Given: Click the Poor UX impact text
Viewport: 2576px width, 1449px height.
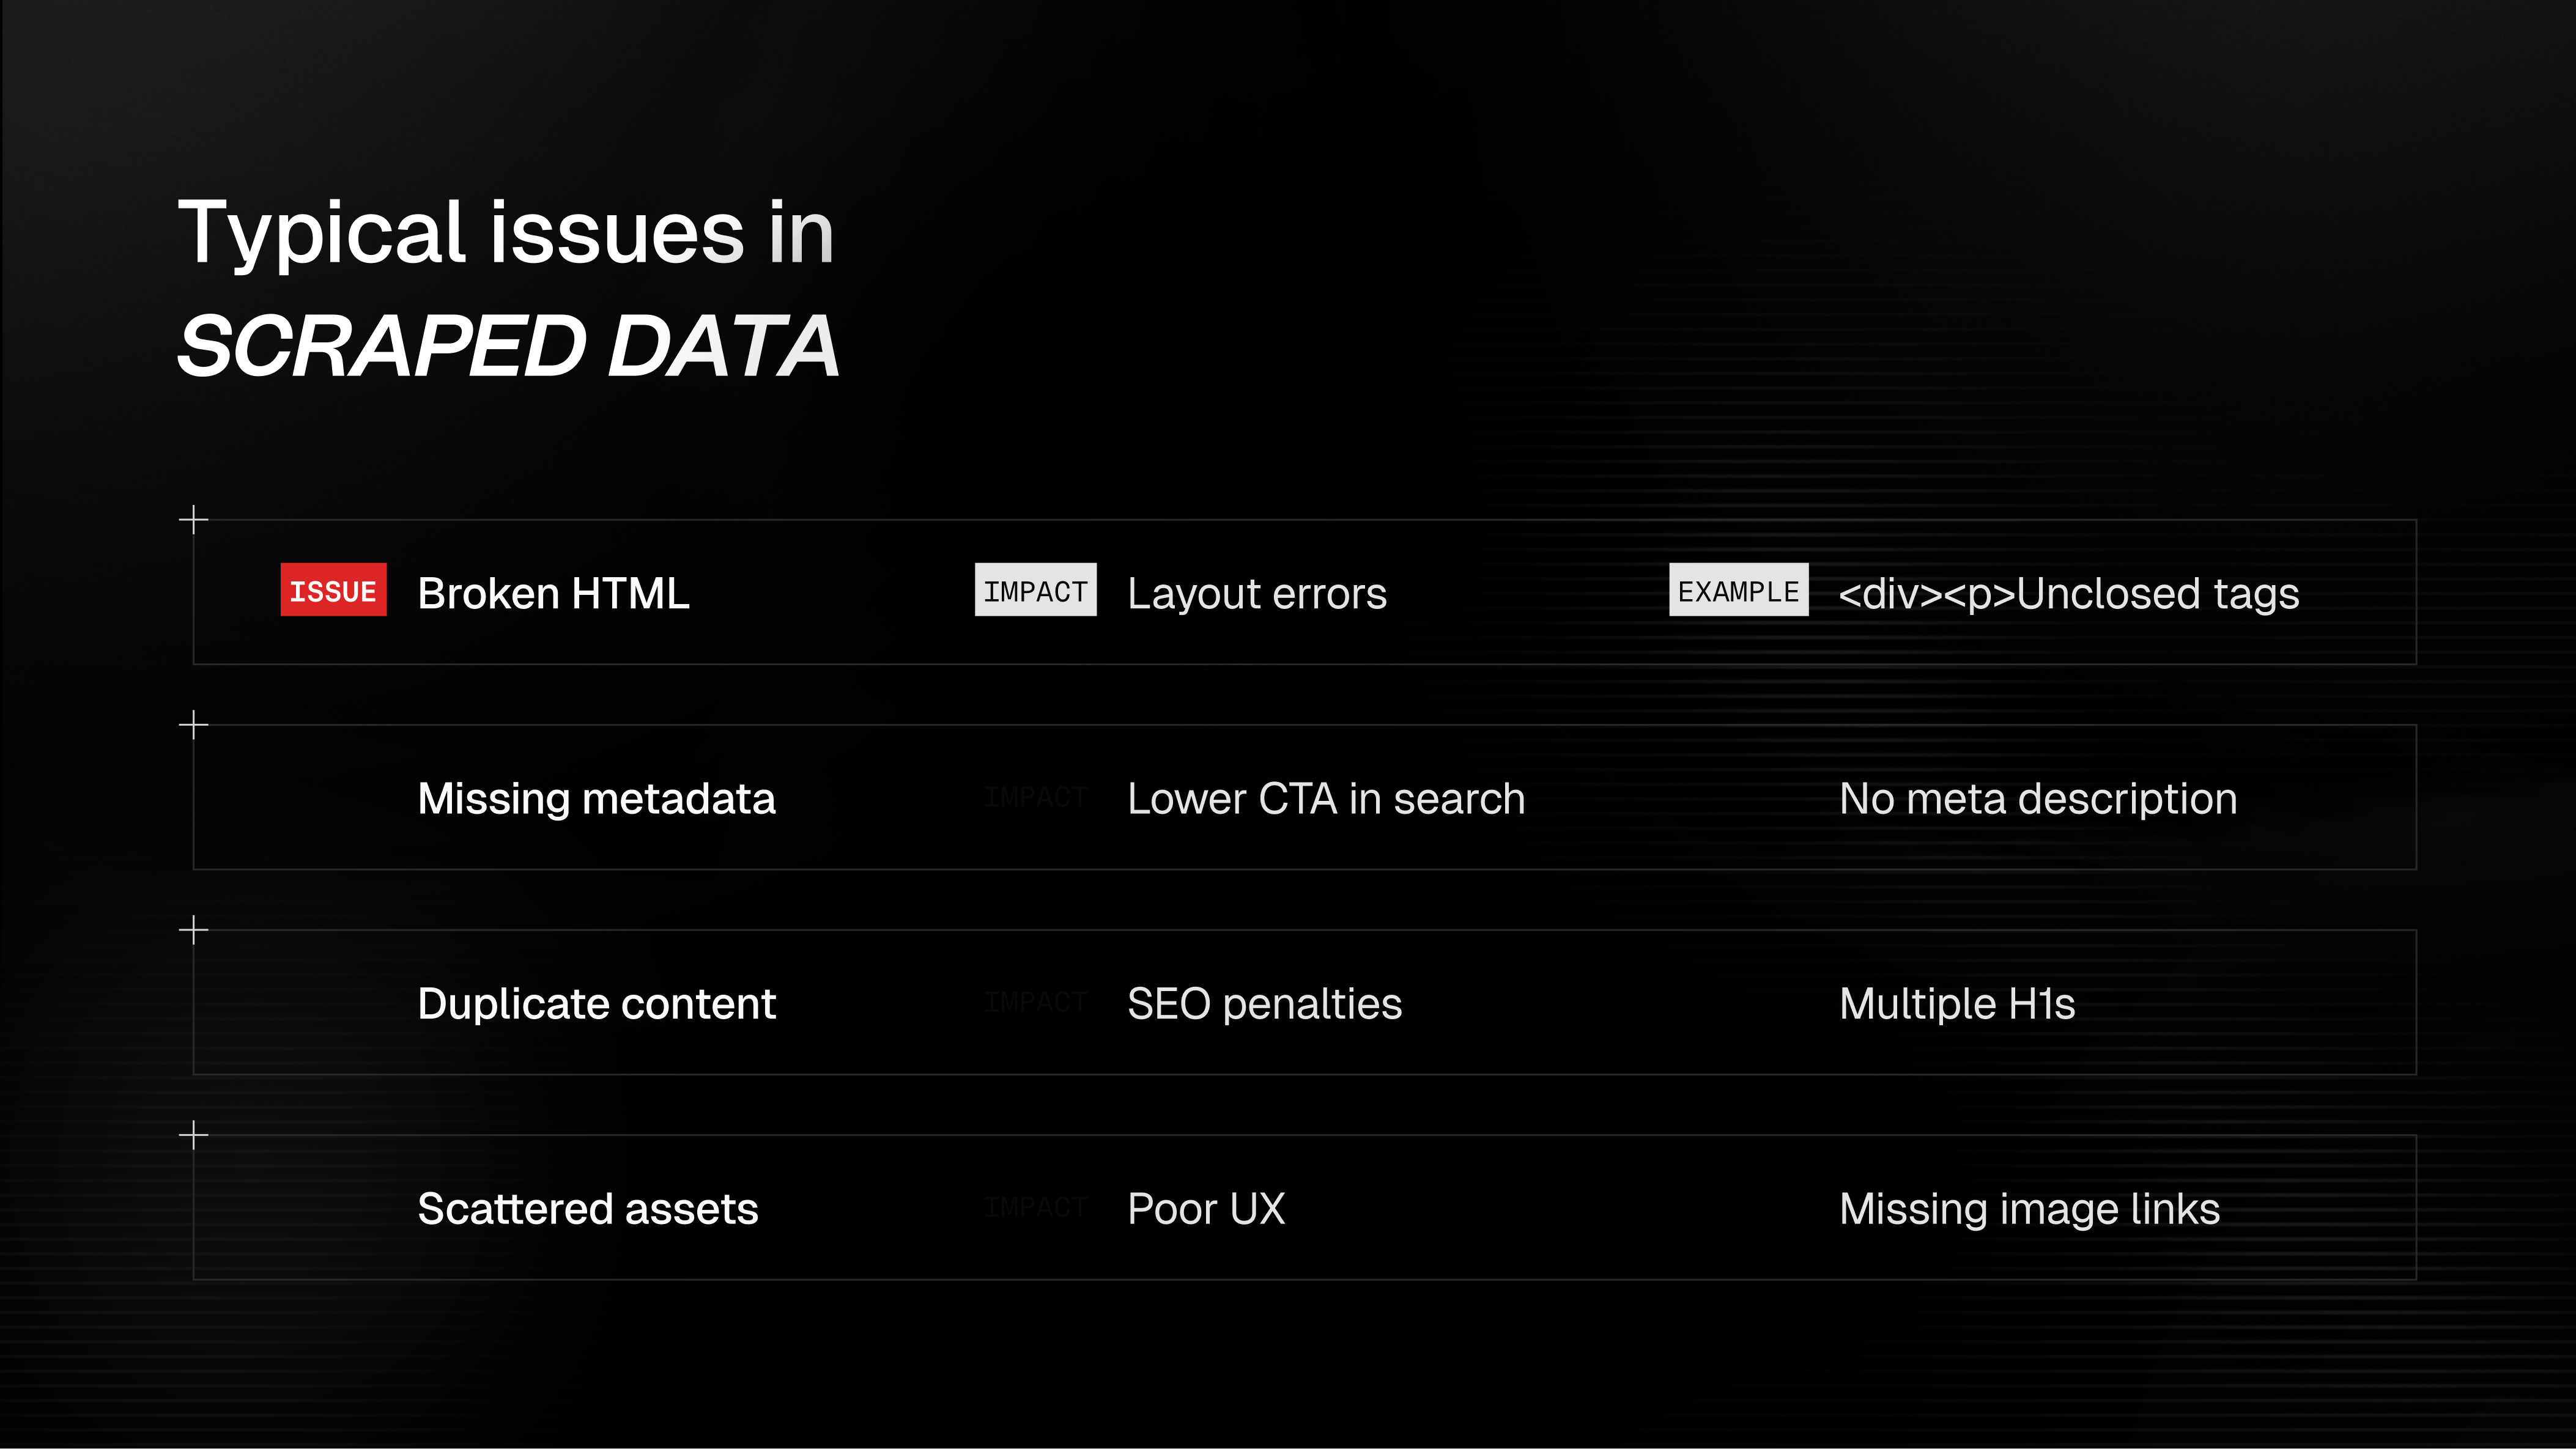Looking at the screenshot, I should [x=1206, y=1208].
